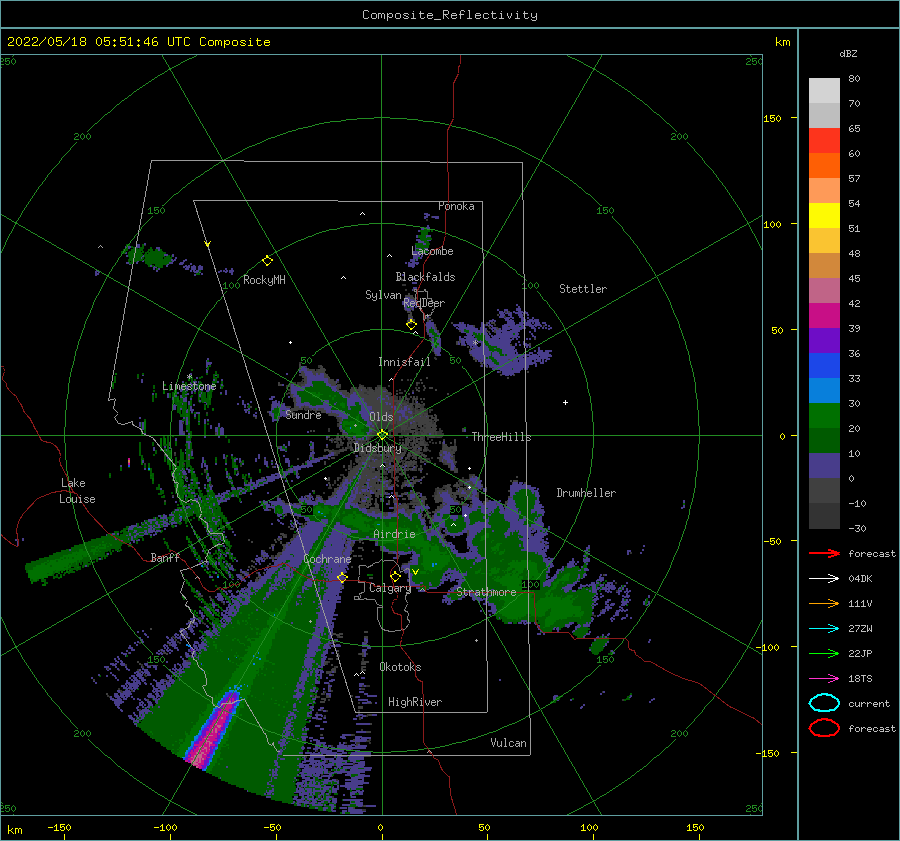The image size is (900, 841).
Task: Click the Didsbury label
Action: [378, 448]
